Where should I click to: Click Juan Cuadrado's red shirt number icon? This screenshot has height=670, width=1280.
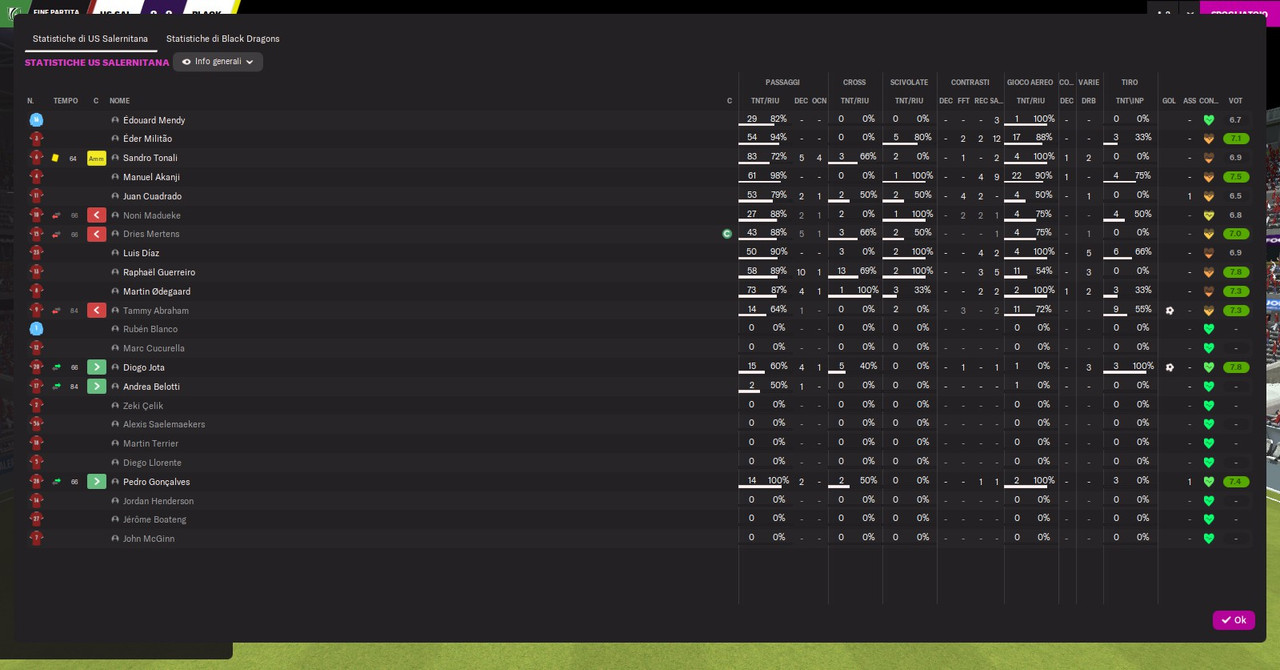click(x=36, y=196)
